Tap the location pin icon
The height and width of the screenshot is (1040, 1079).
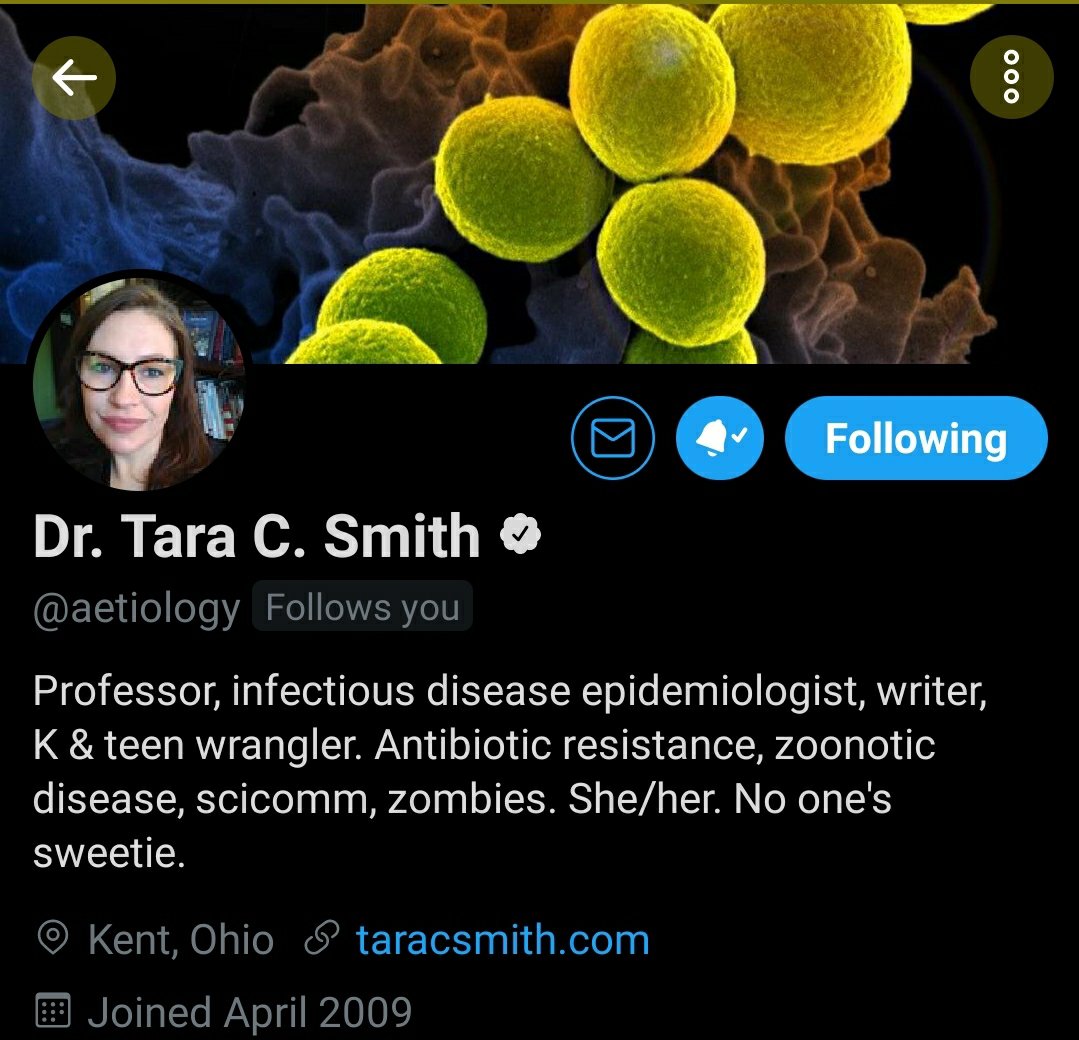point(53,939)
